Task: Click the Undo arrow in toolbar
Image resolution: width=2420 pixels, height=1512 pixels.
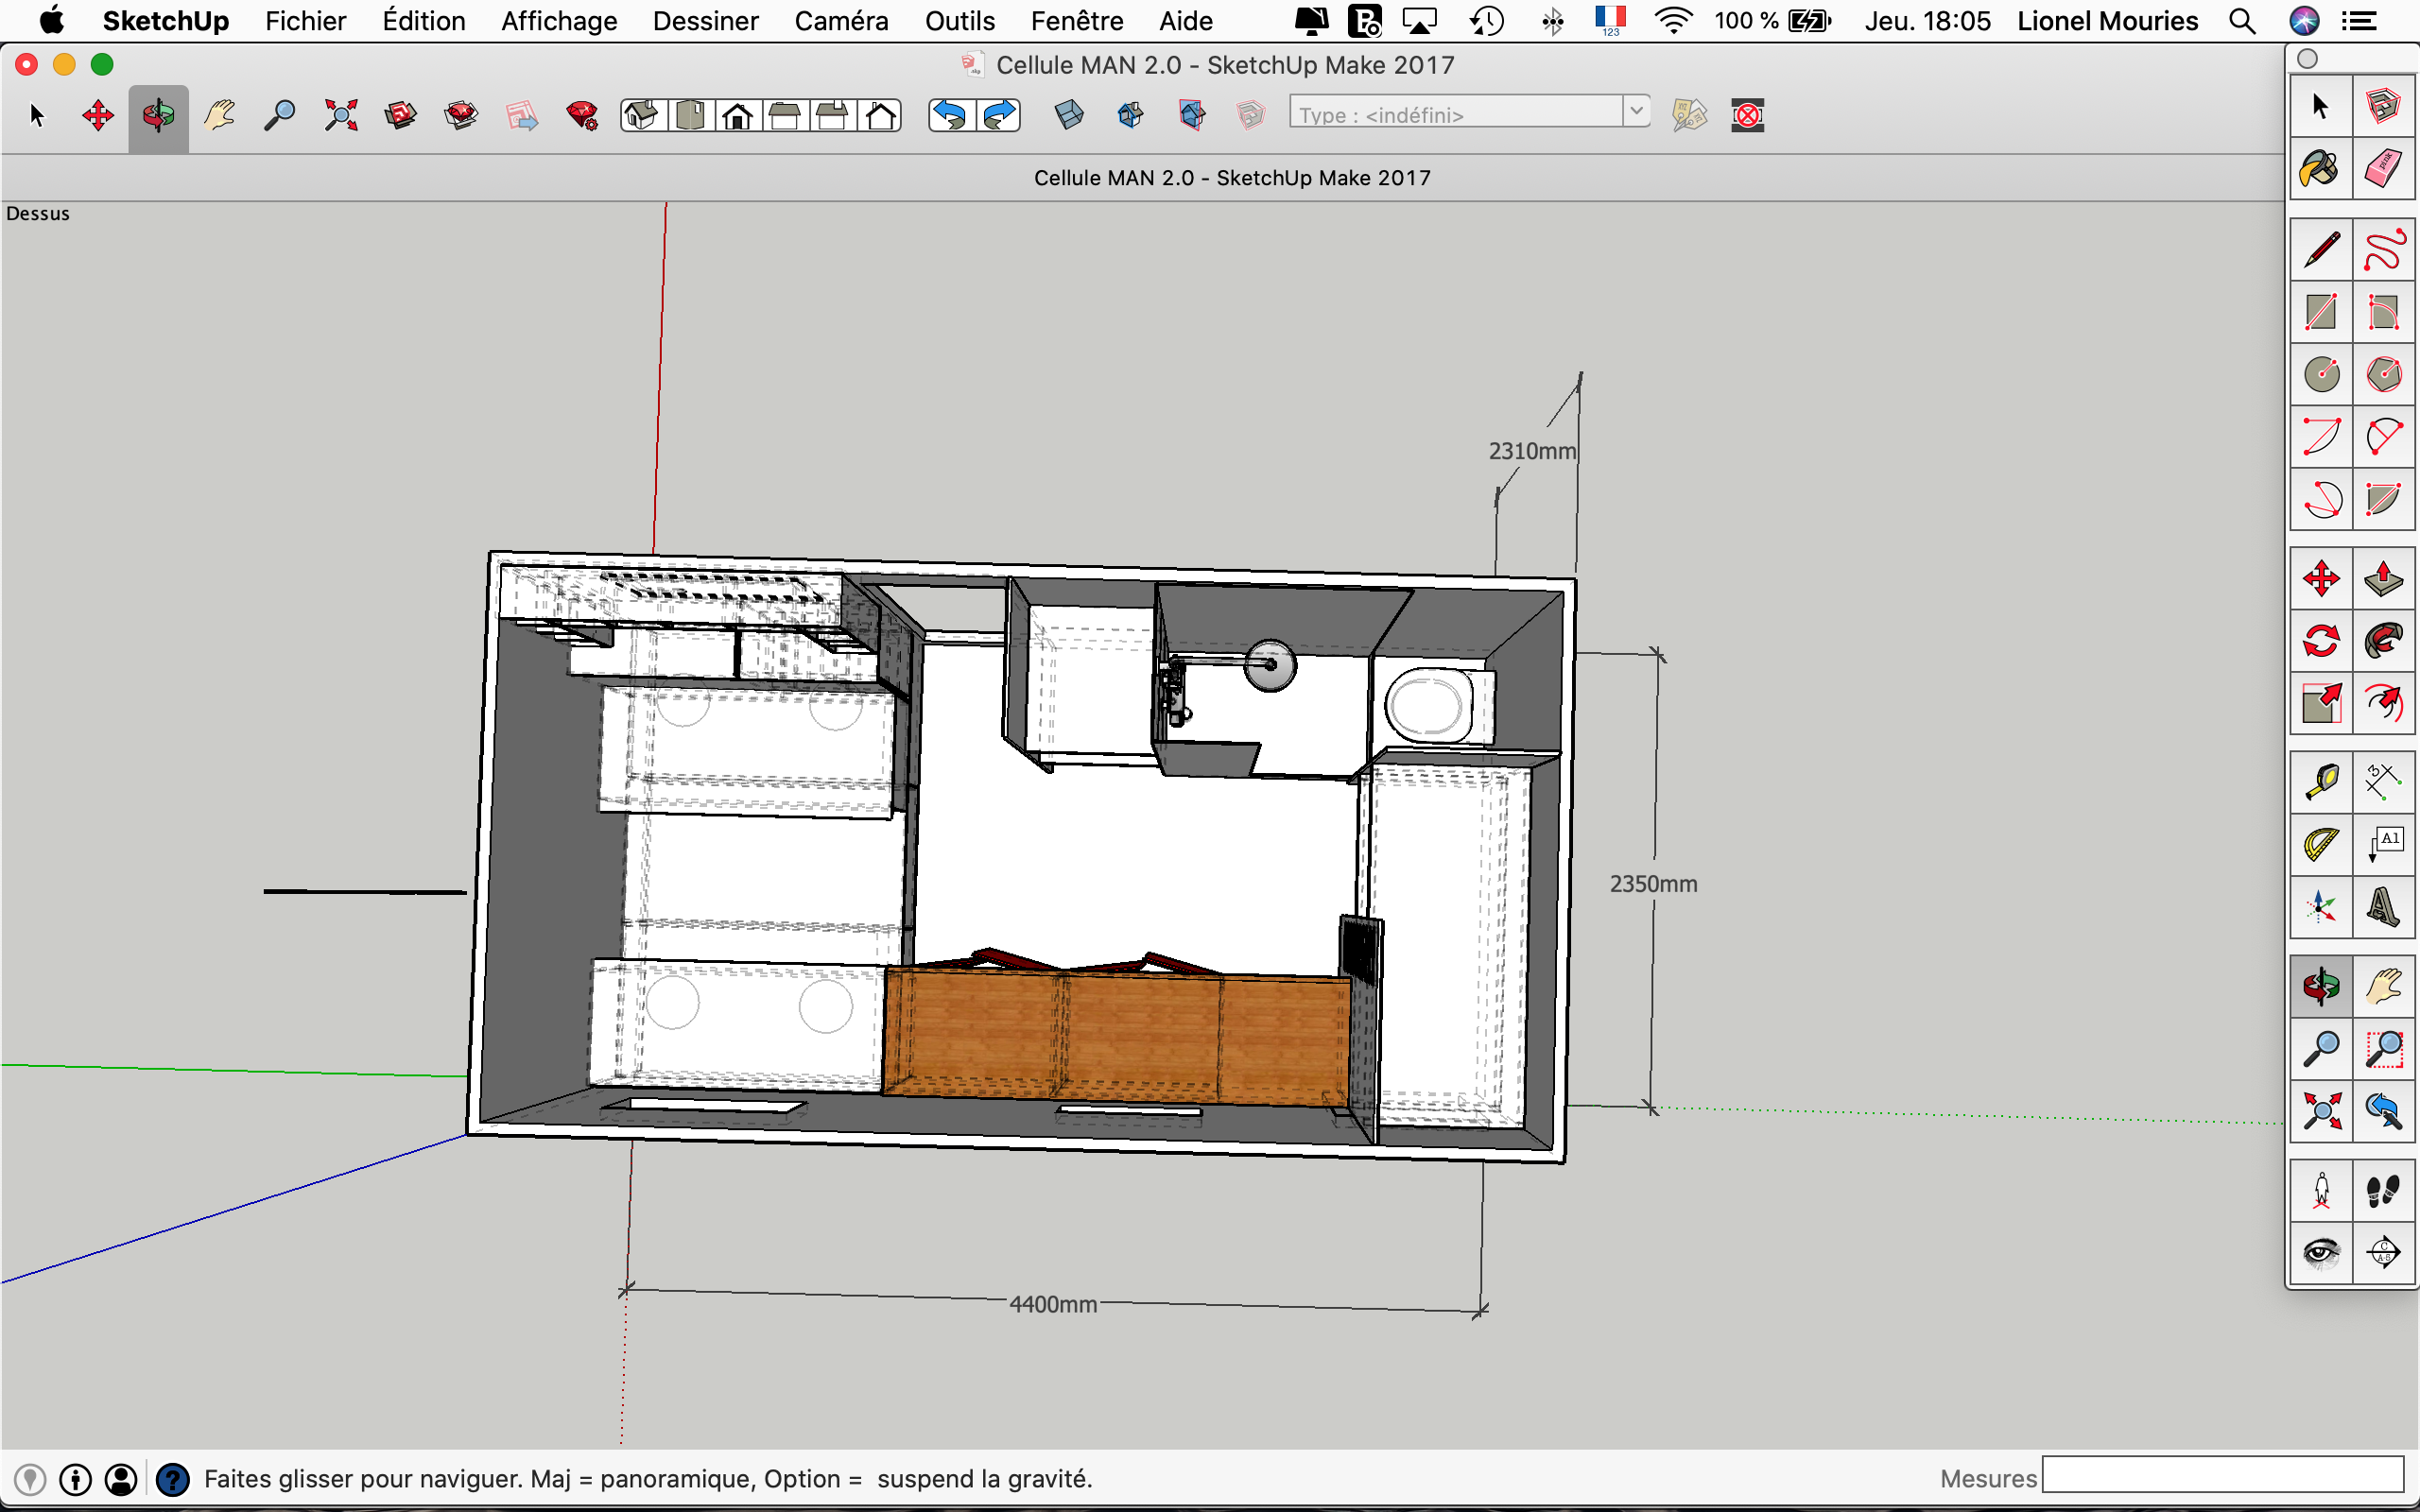Action: pyautogui.click(x=950, y=116)
